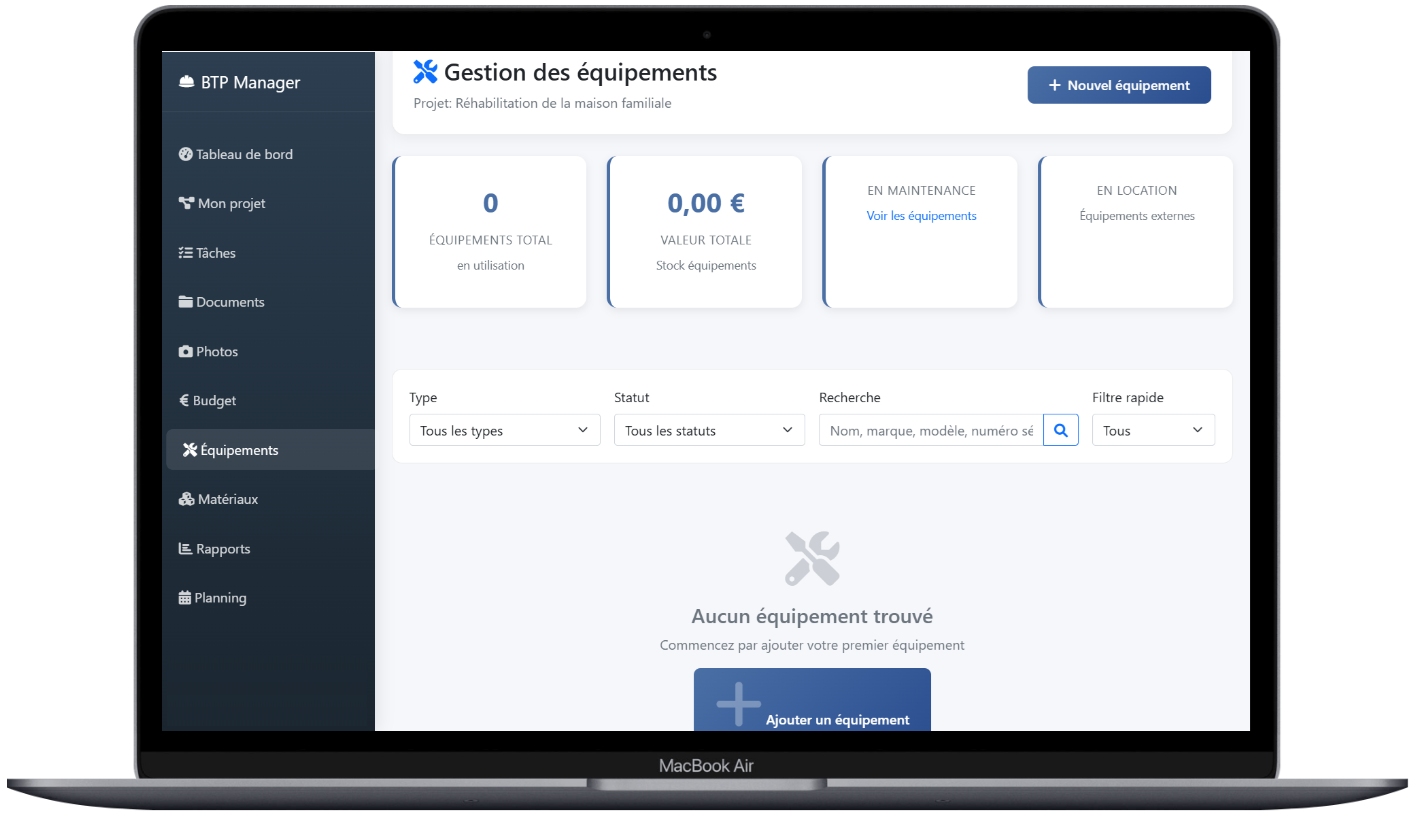1416x818 pixels.
Task: Expand the Tous les statuts dropdown
Action: 708,431
